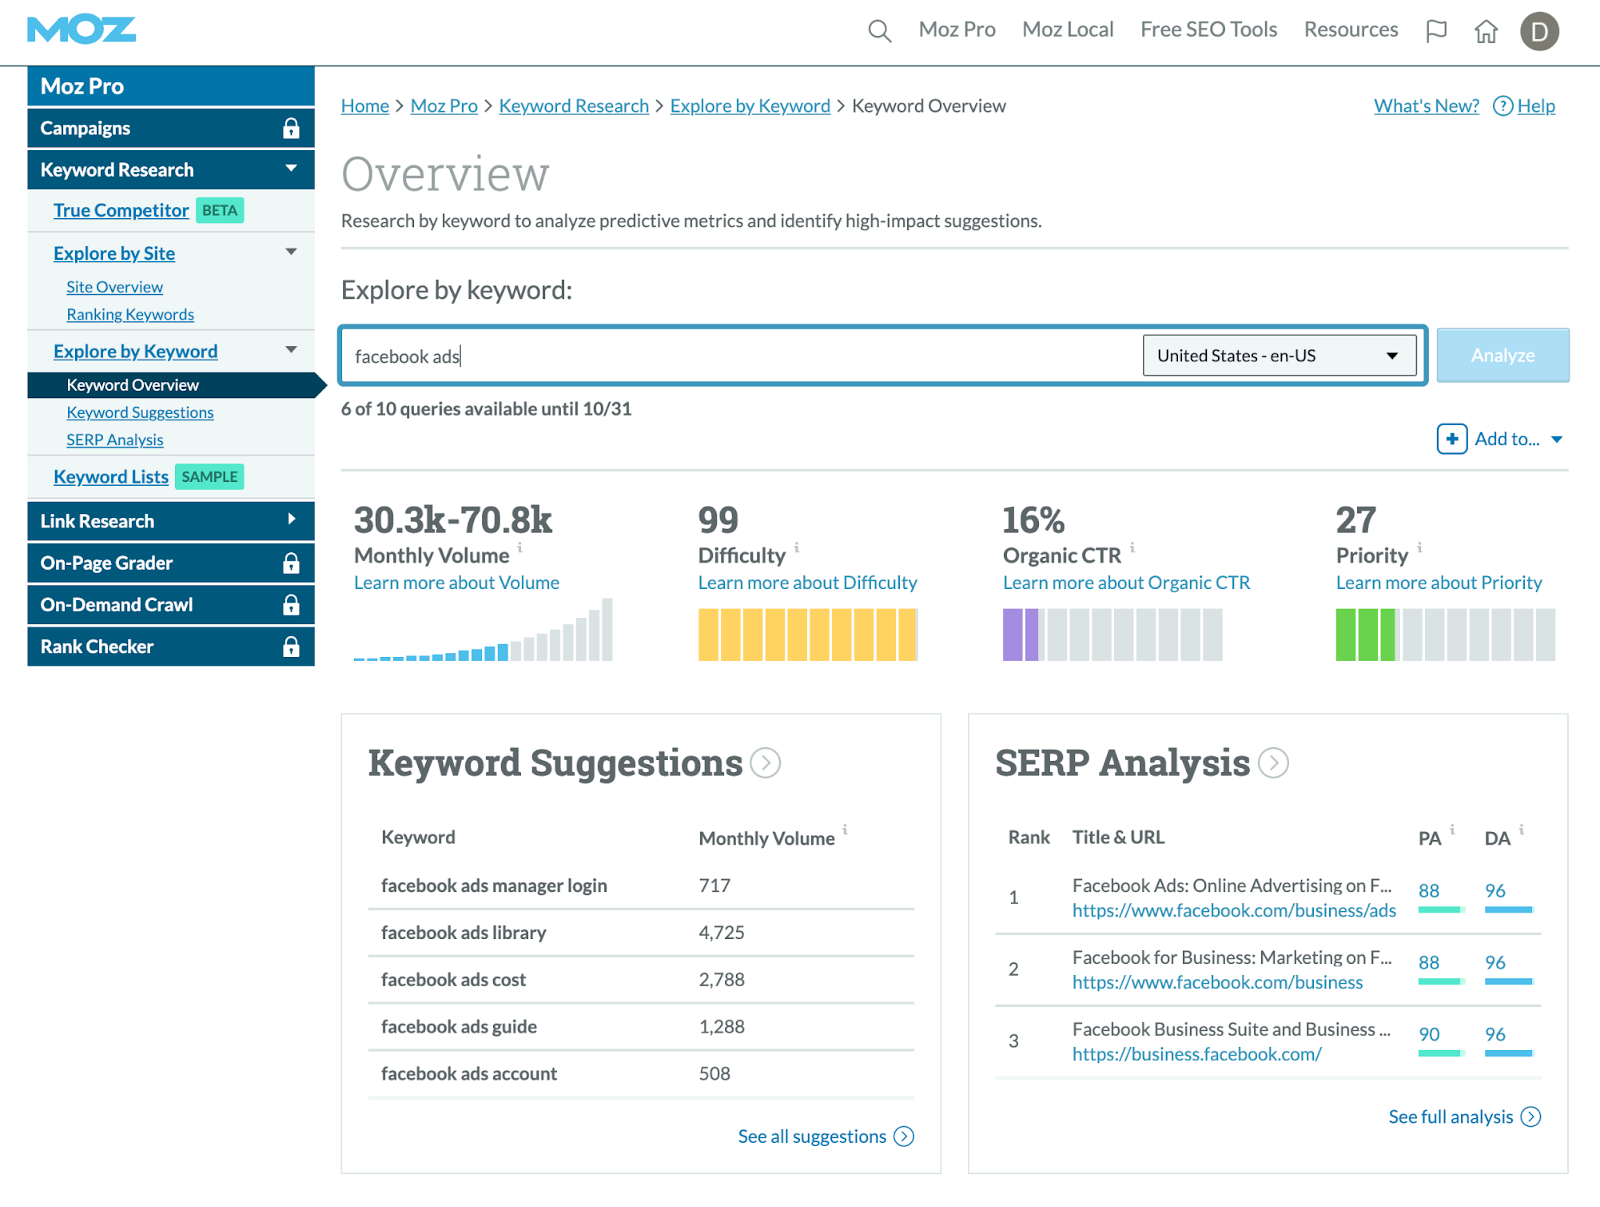Open Keyword Suggestions arrow circle icon
This screenshot has height=1207, width=1600.
(765, 763)
